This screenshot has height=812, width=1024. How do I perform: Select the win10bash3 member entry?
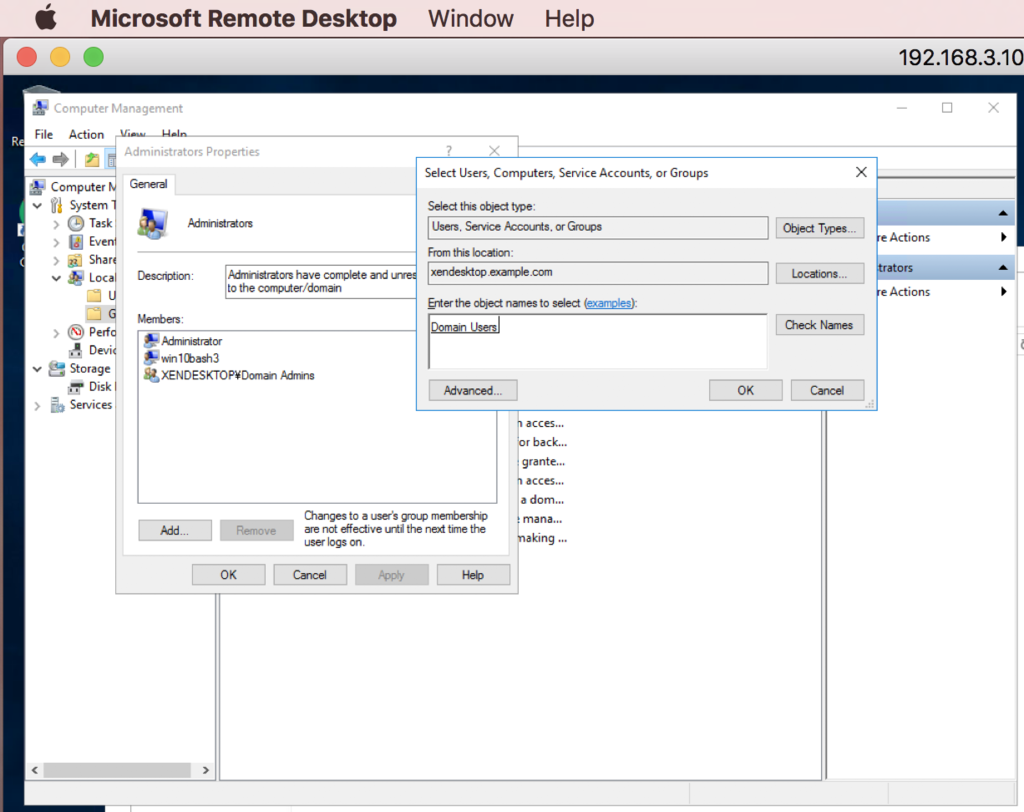click(x=182, y=358)
